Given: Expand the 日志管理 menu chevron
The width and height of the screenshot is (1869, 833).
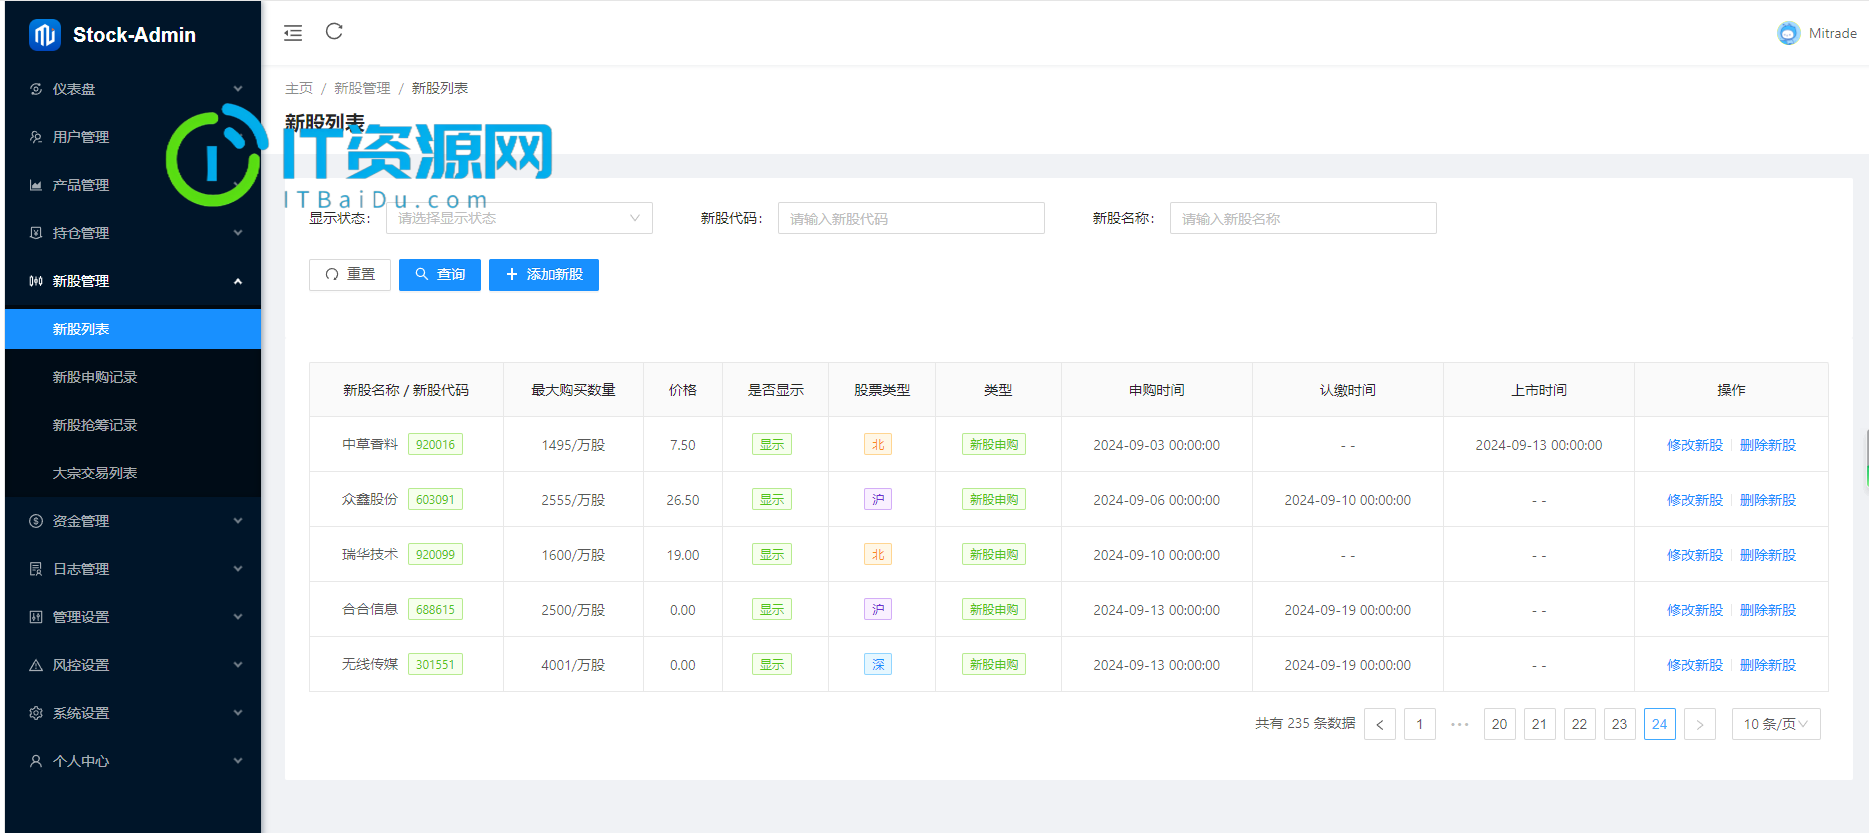Looking at the screenshot, I should 238,569.
